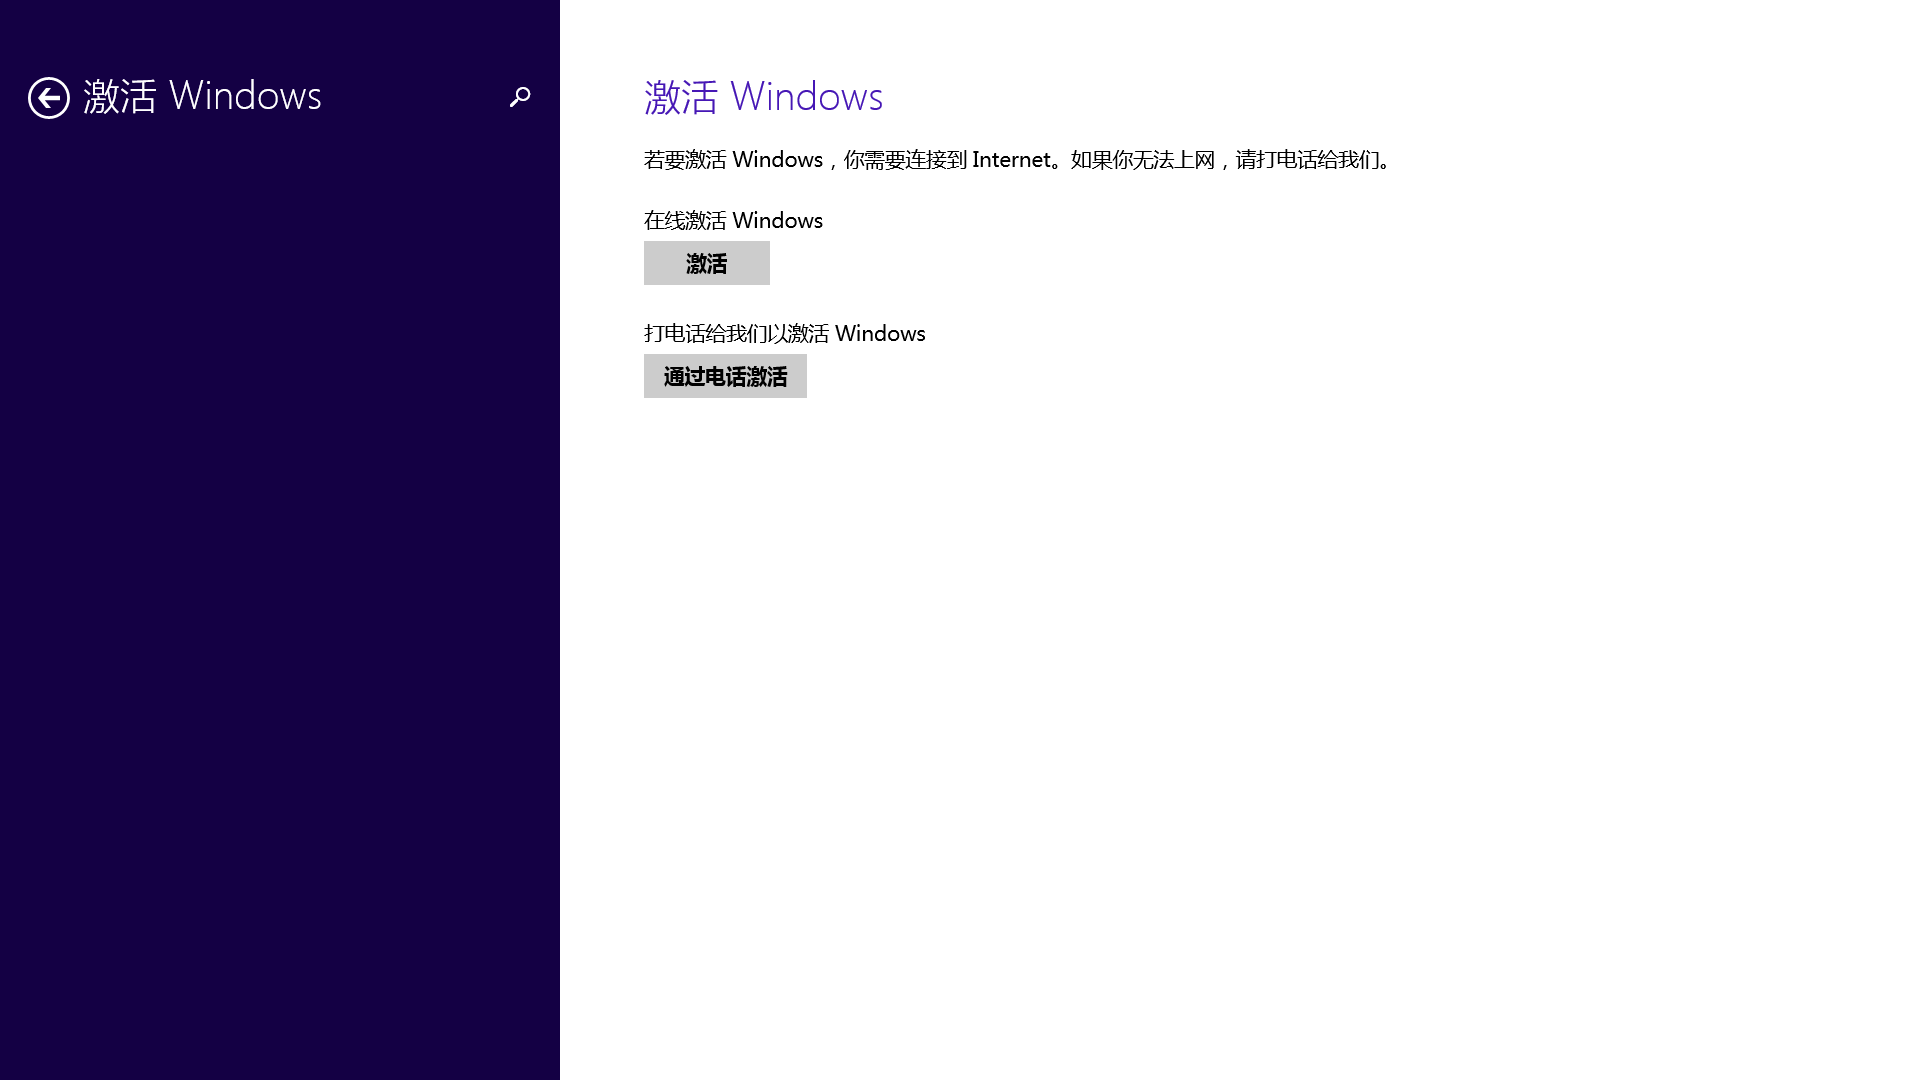Click 激活 characters in the purple heading

click(x=681, y=97)
